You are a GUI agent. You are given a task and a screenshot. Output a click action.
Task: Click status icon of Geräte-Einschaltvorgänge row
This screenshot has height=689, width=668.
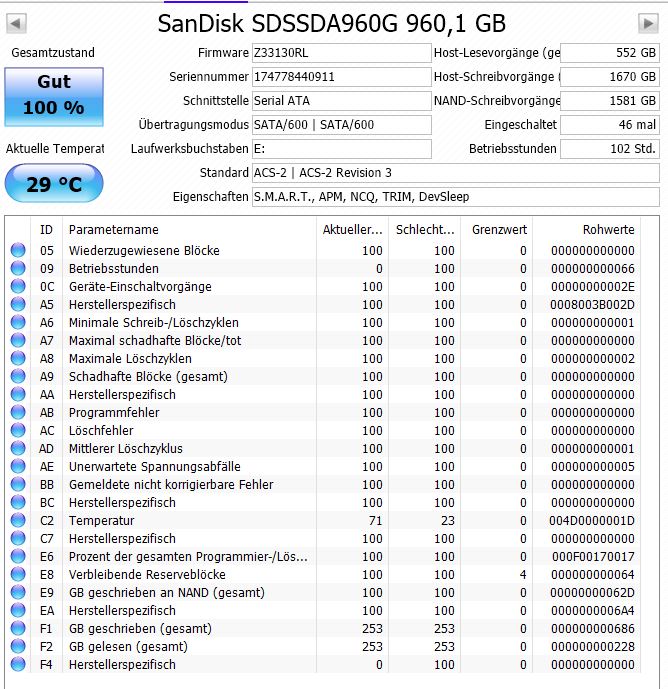point(18,286)
